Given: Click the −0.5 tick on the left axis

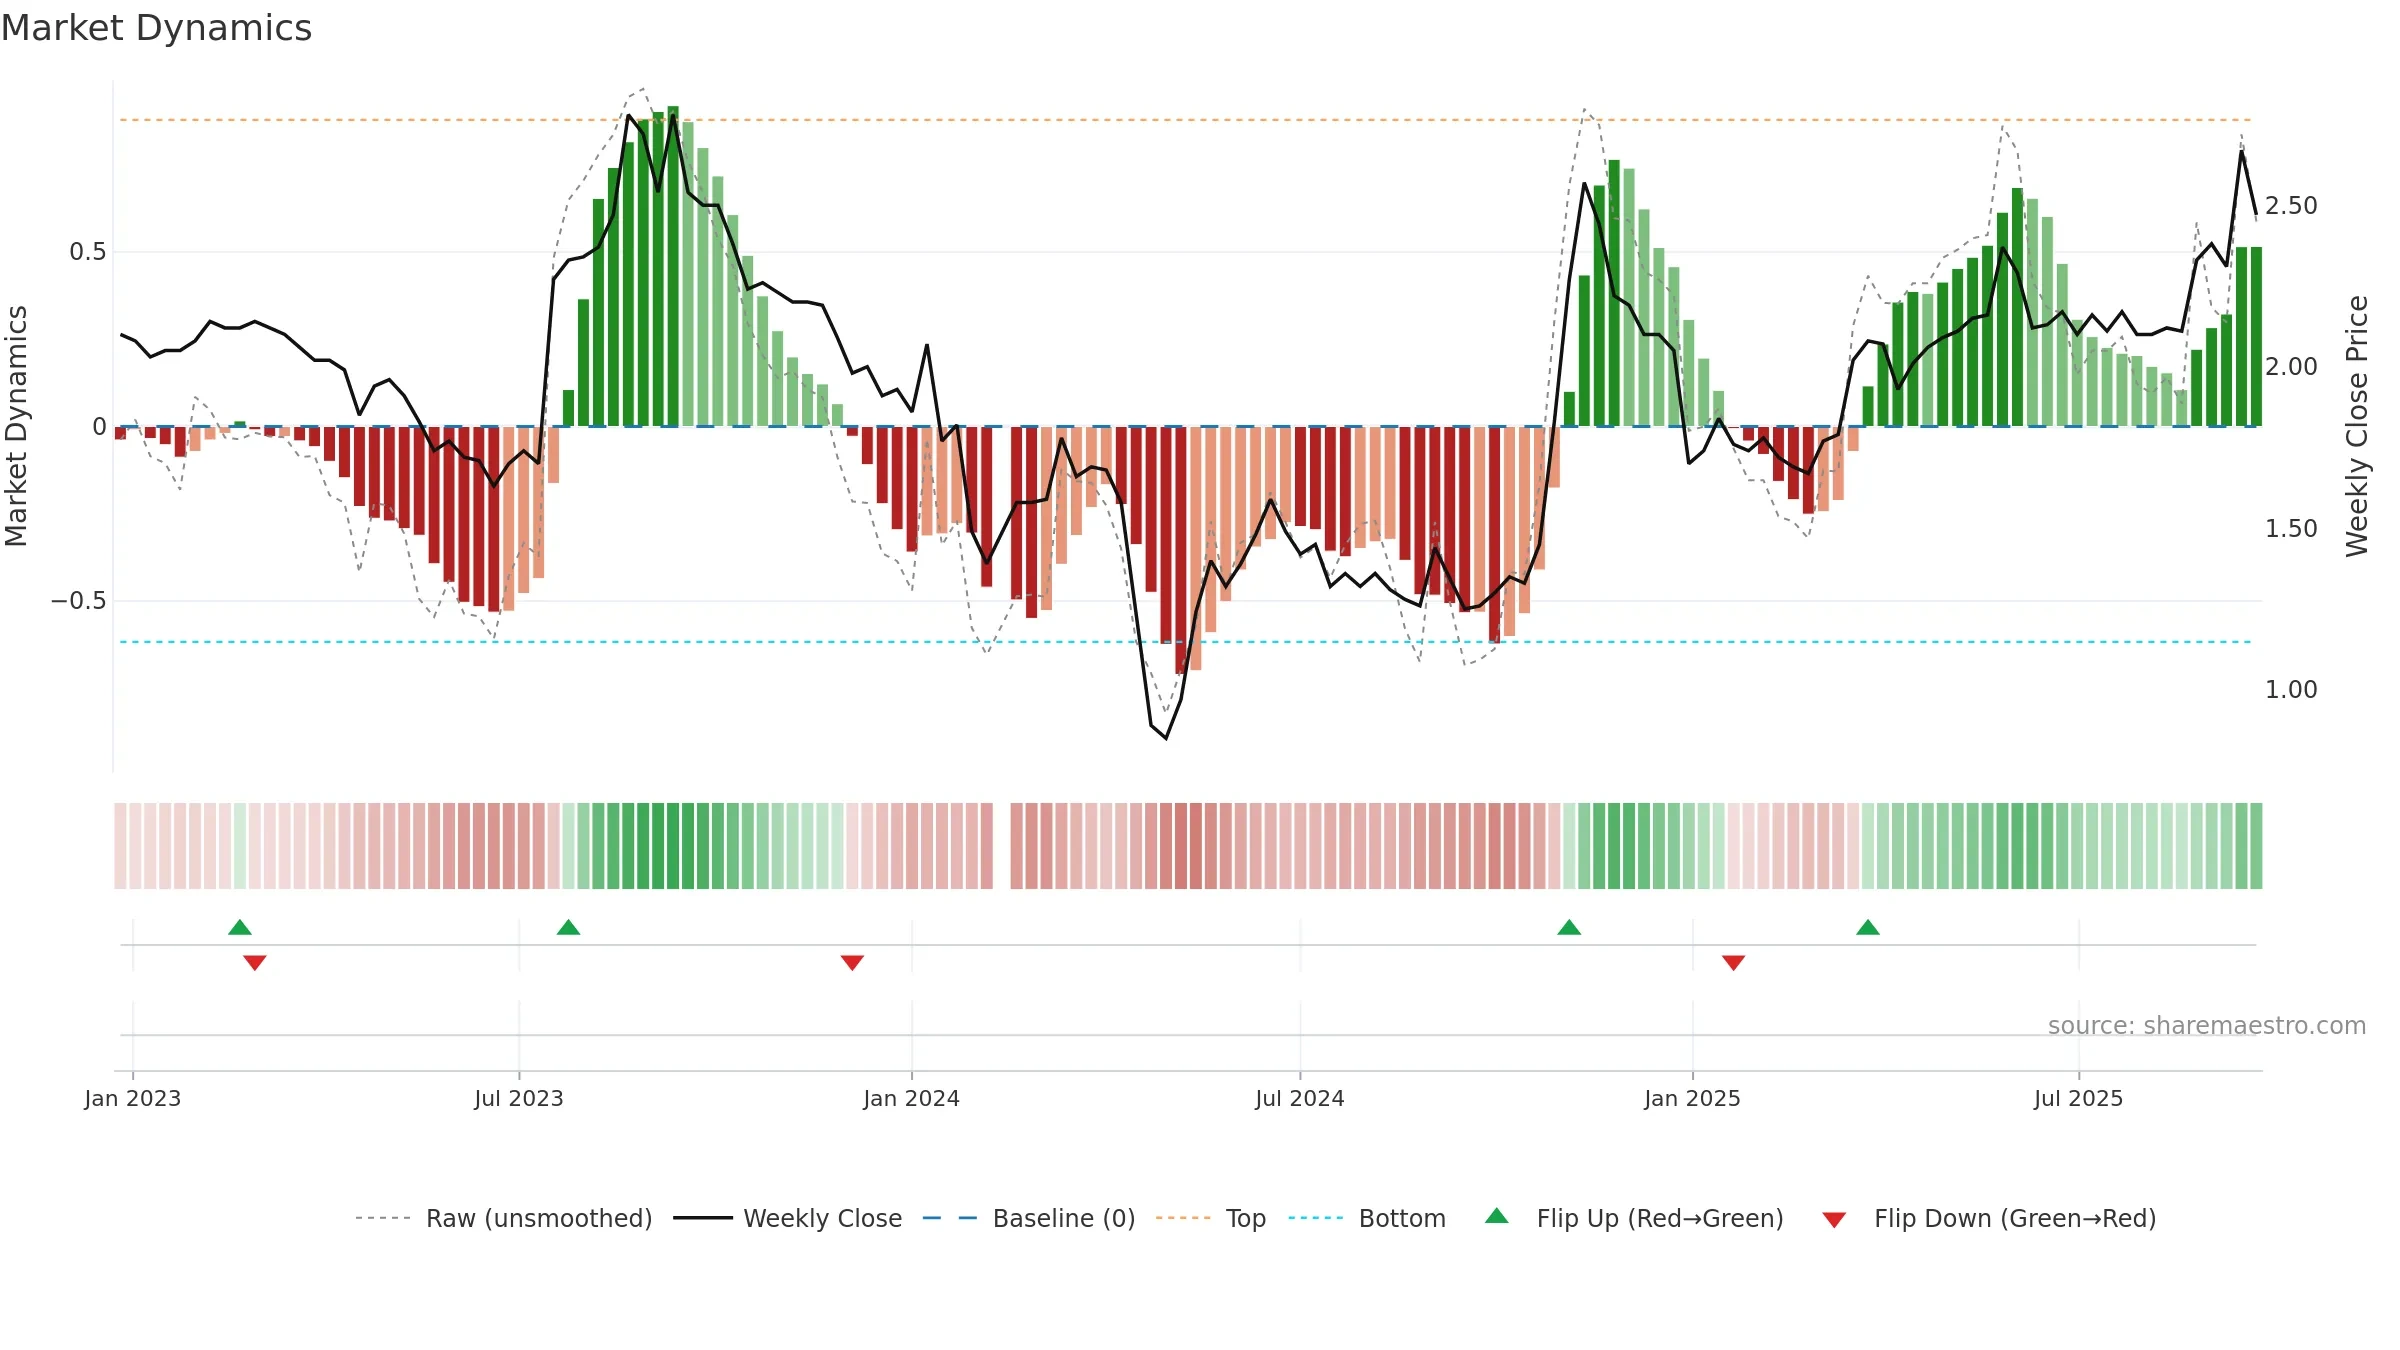Looking at the screenshot, I should click(x=78, y=601).
